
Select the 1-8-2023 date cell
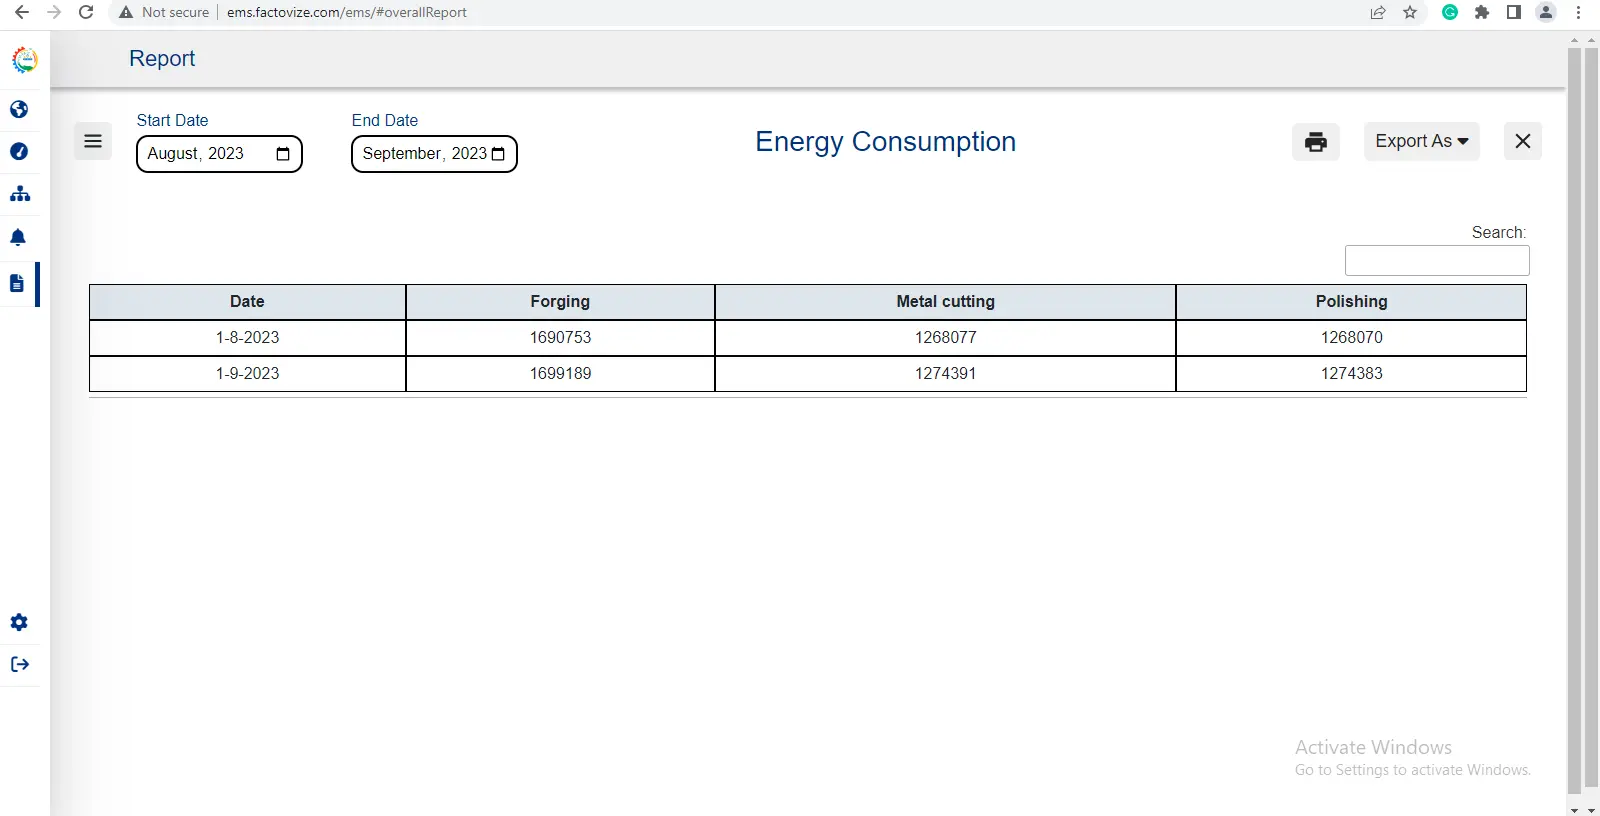pyautogui.click(x=247, y=338)
